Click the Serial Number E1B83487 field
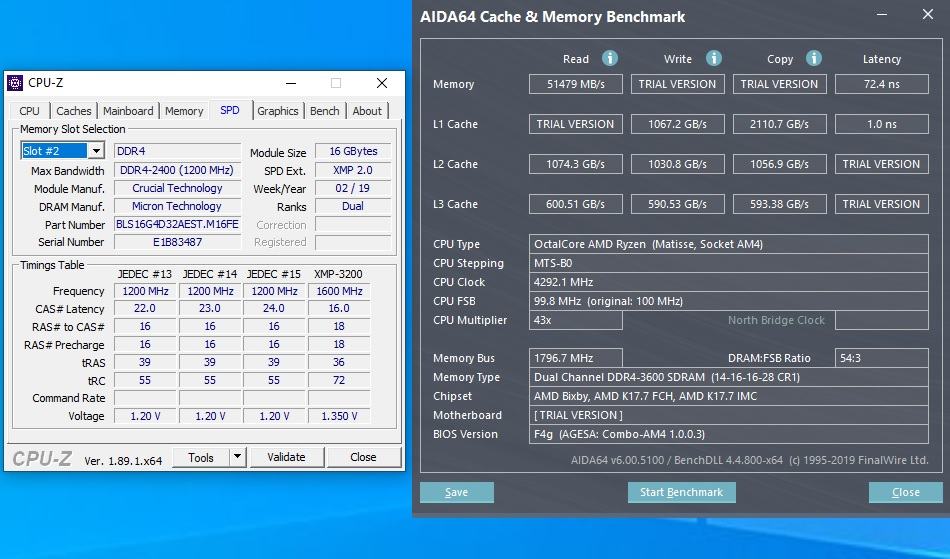Screen dimensions: 950x559 click(177, 242)
